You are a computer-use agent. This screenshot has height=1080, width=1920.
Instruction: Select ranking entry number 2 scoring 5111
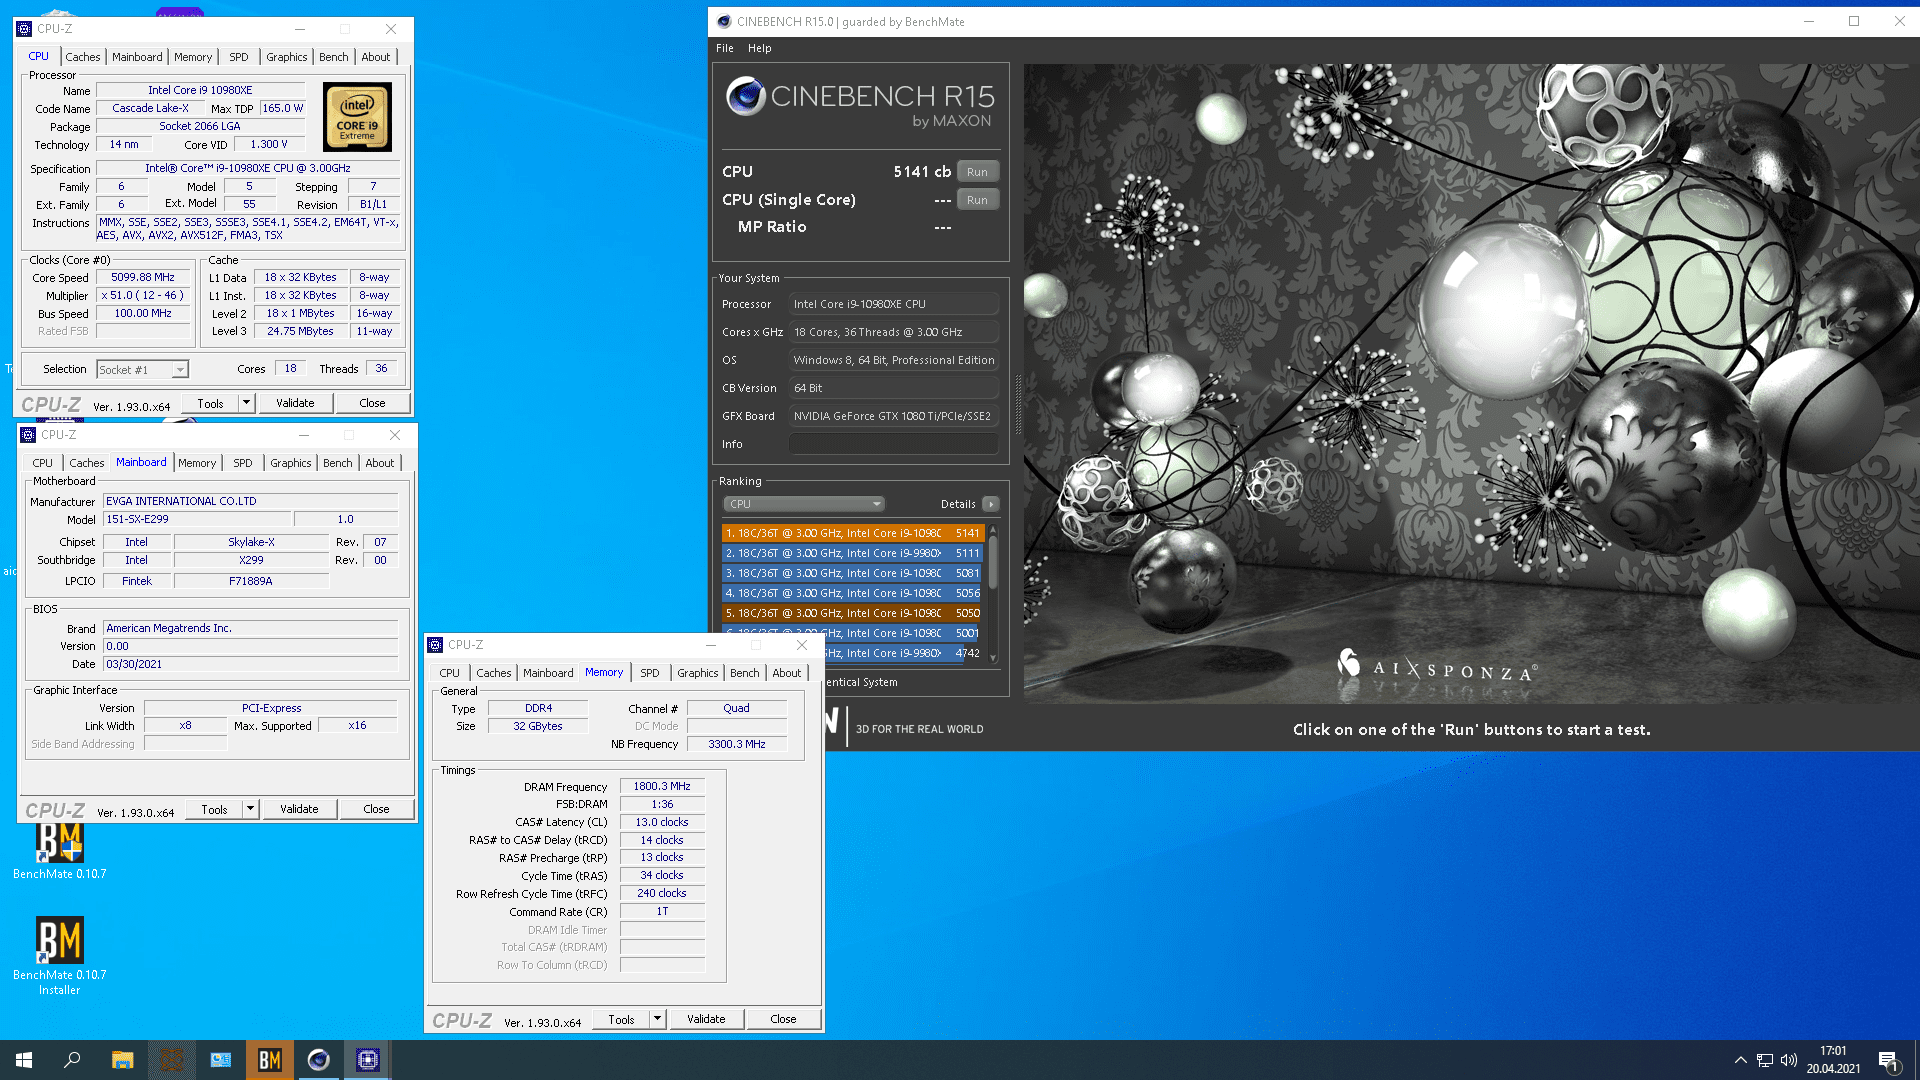coord(852,553)
